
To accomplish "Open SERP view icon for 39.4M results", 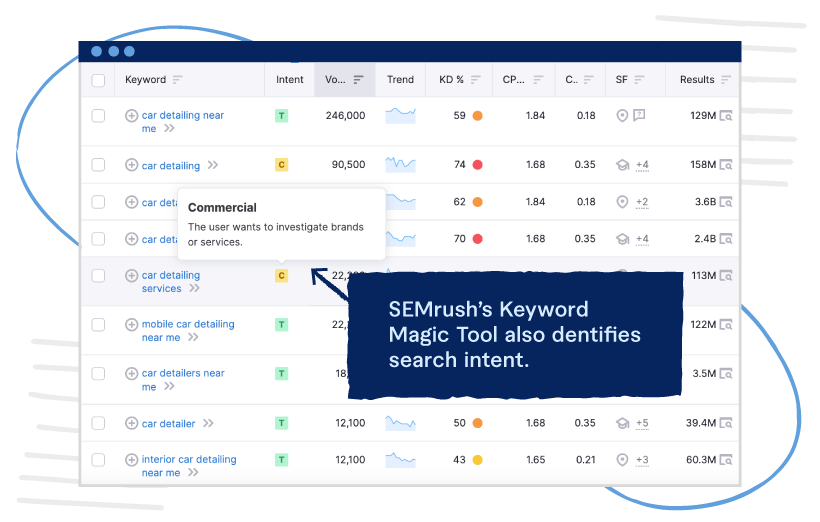I will pyautogui.click(x=726, y=423).
